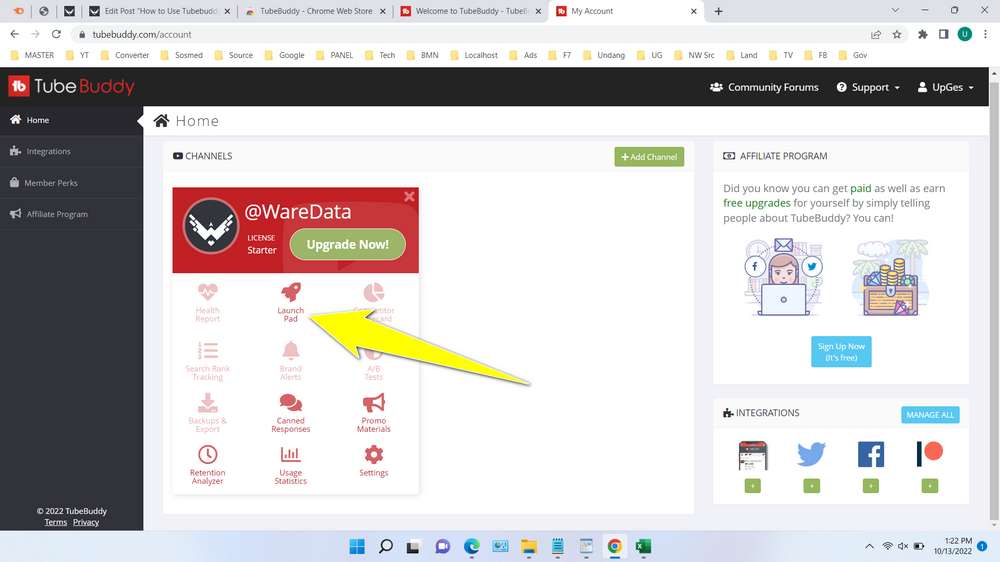Open the Terms link
1000x562 pixels.
(x=55, y=522)
